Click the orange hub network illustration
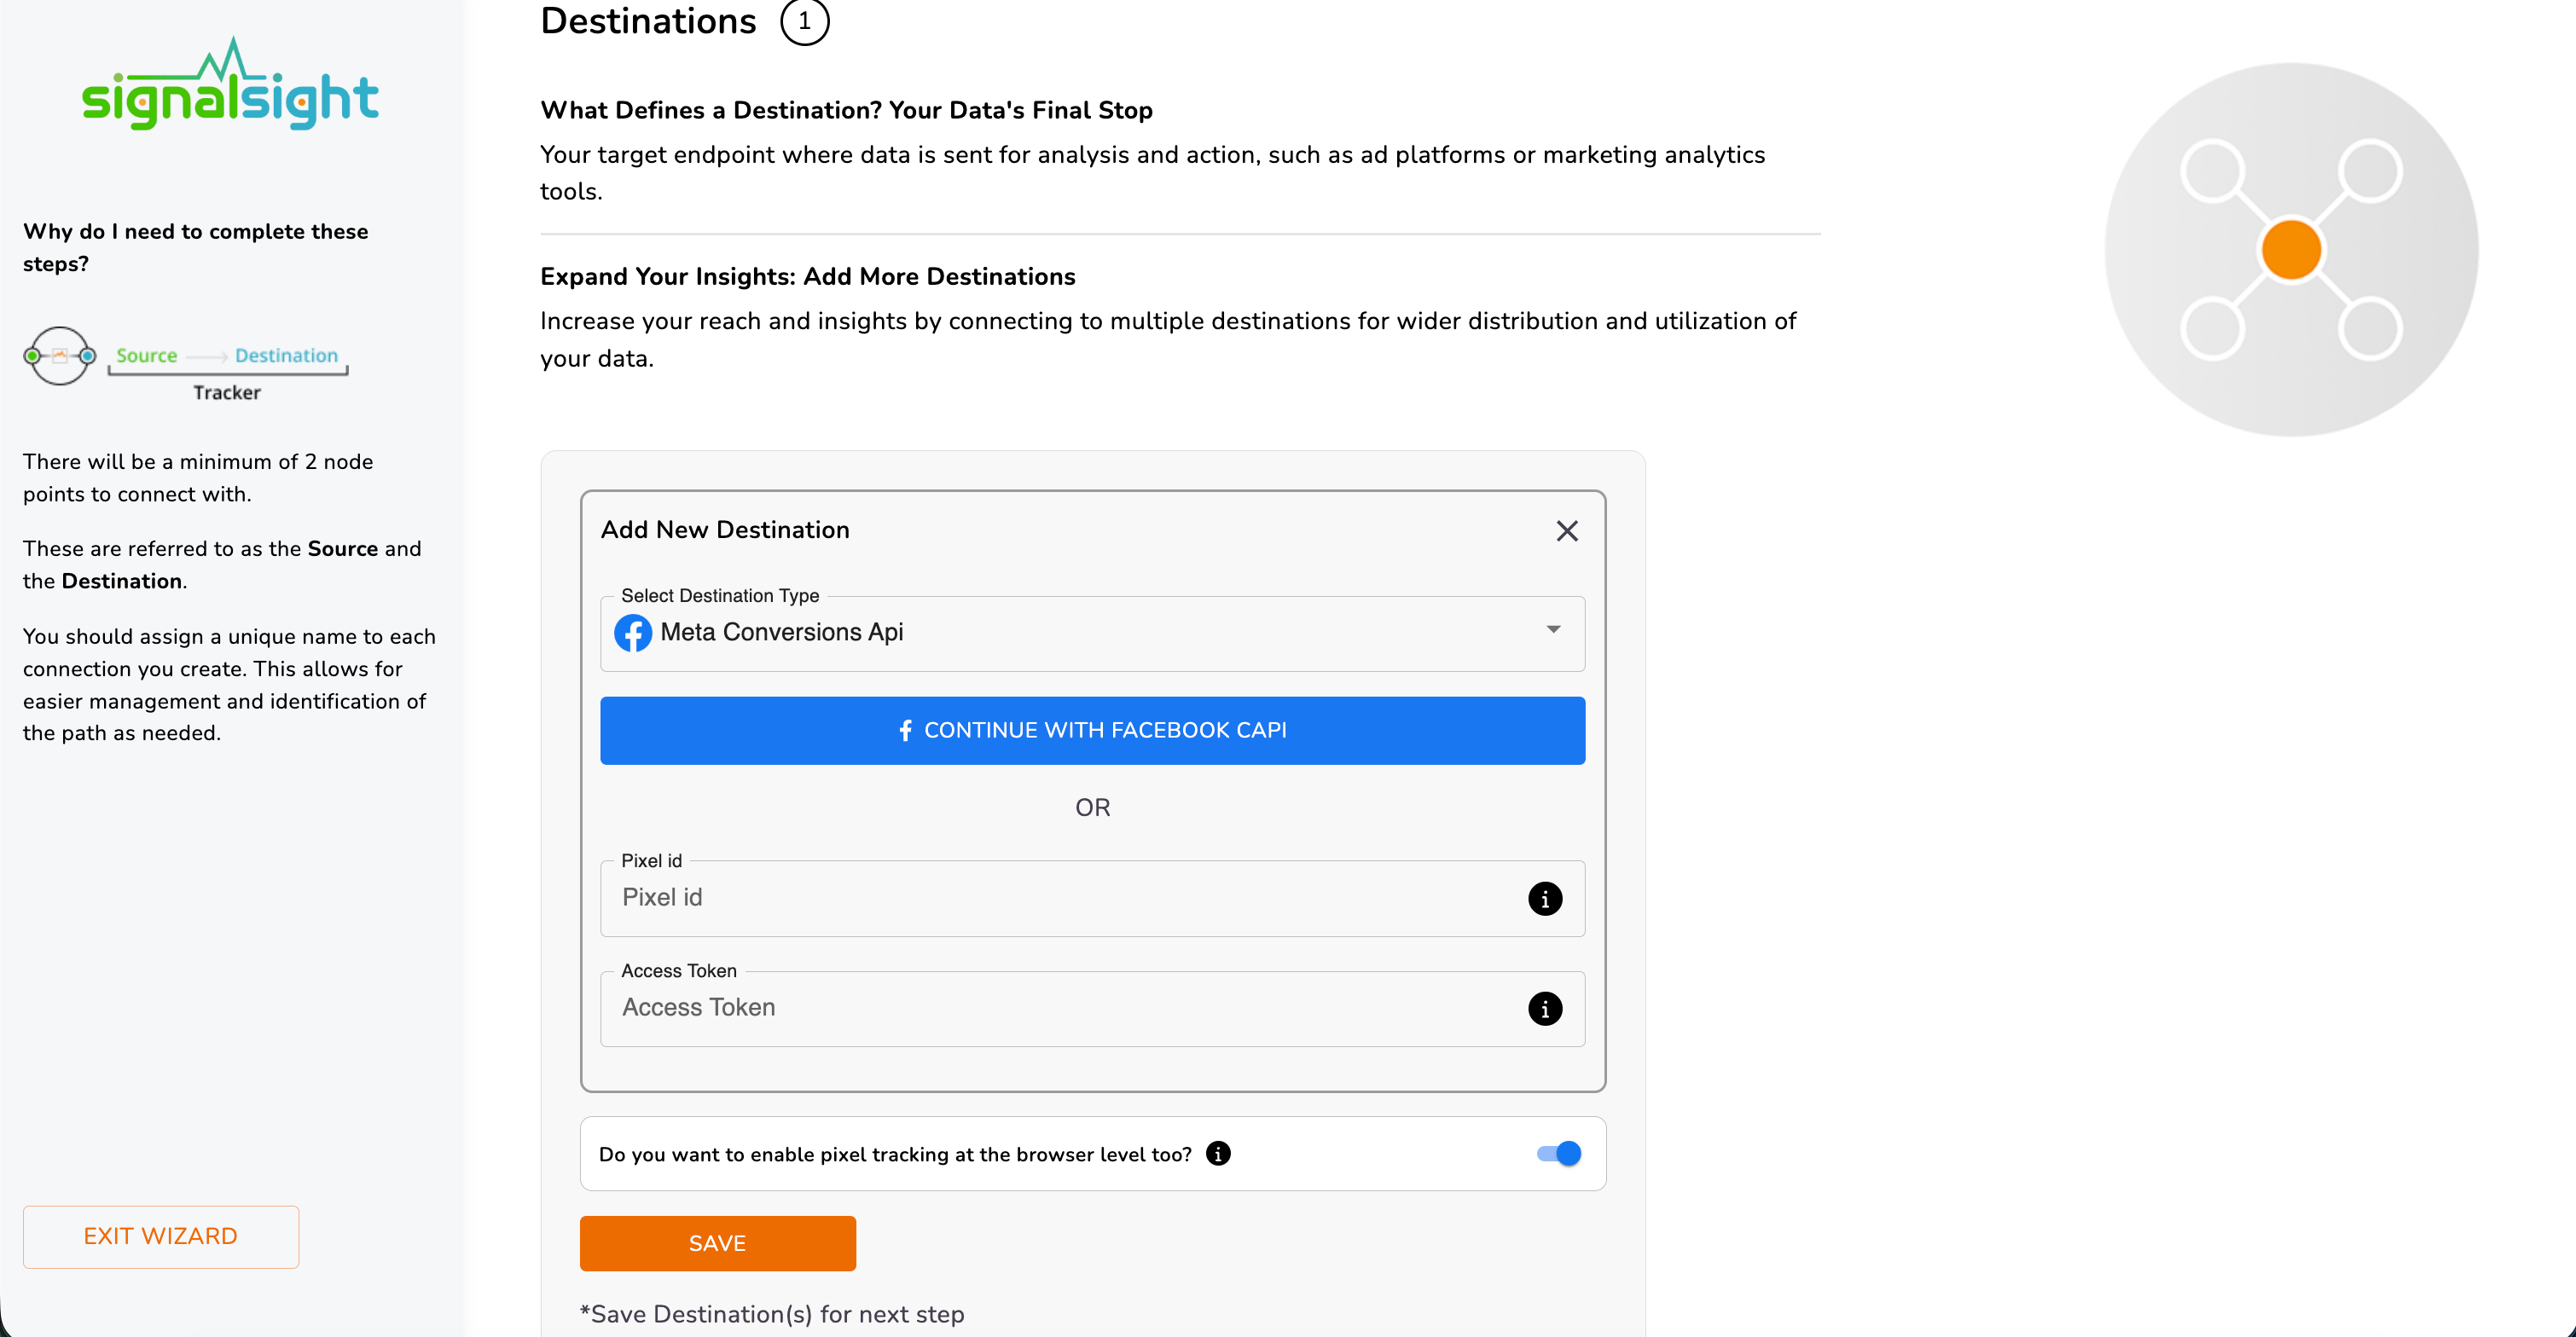This screenshot has height=1337, width=2576. click(2290, 250)
